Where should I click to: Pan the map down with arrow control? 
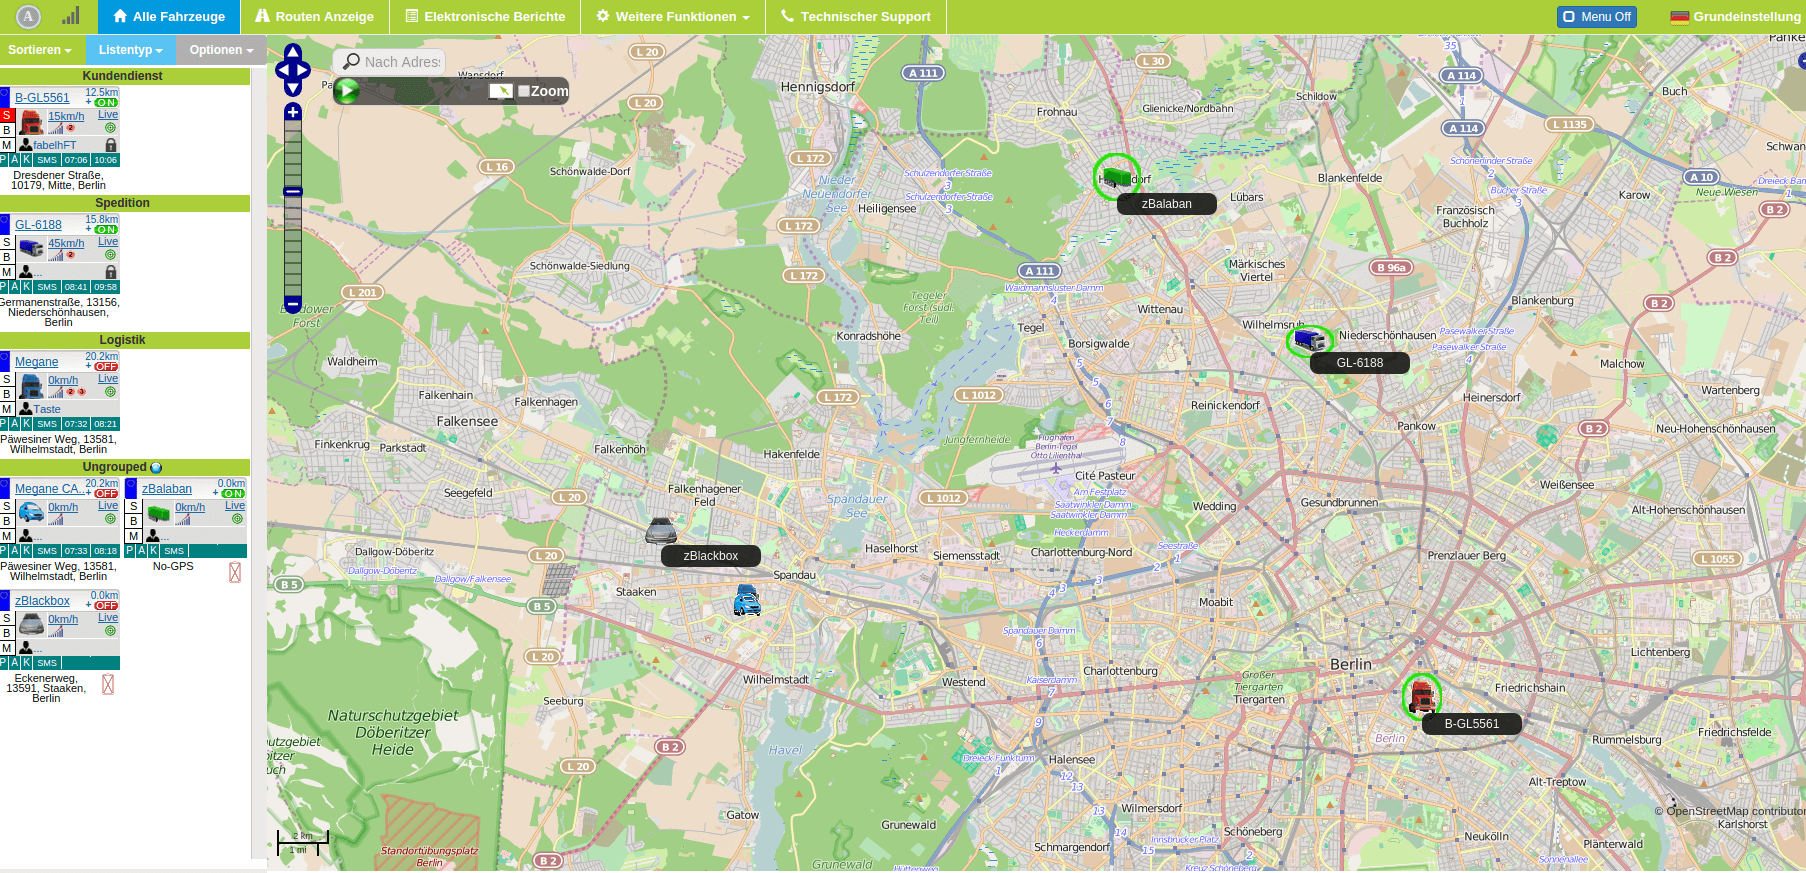tap(293, 88)
